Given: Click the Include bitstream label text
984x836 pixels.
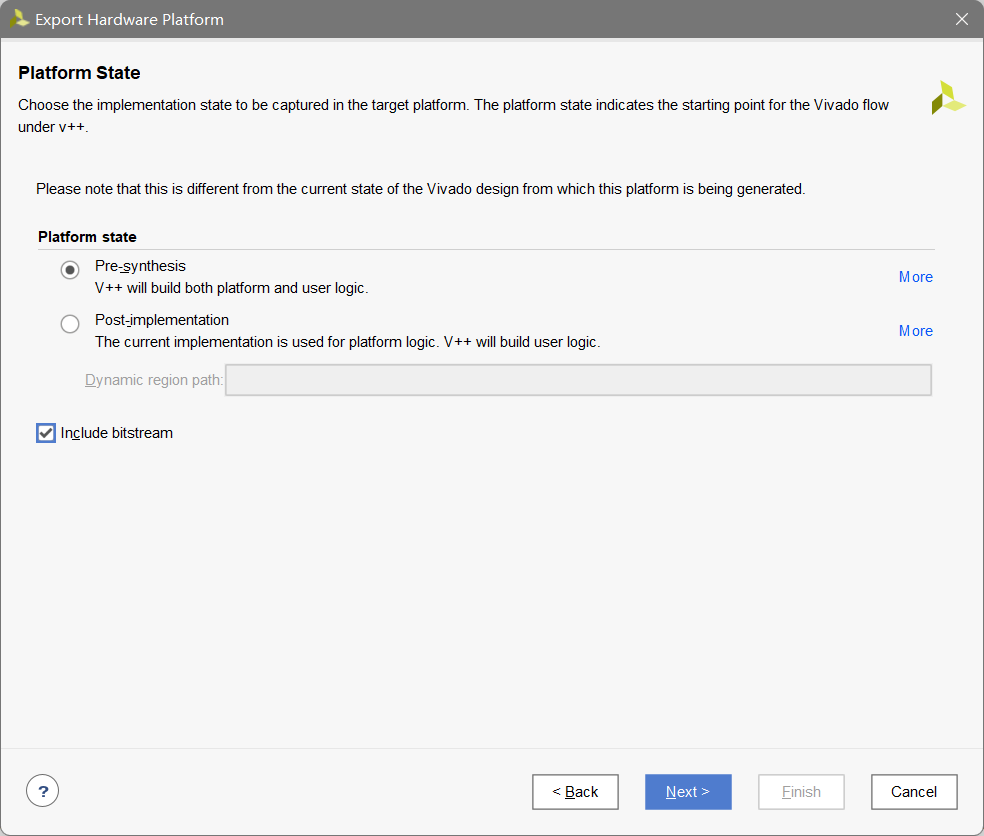Looking at the screenshot, I should [117, 433].
